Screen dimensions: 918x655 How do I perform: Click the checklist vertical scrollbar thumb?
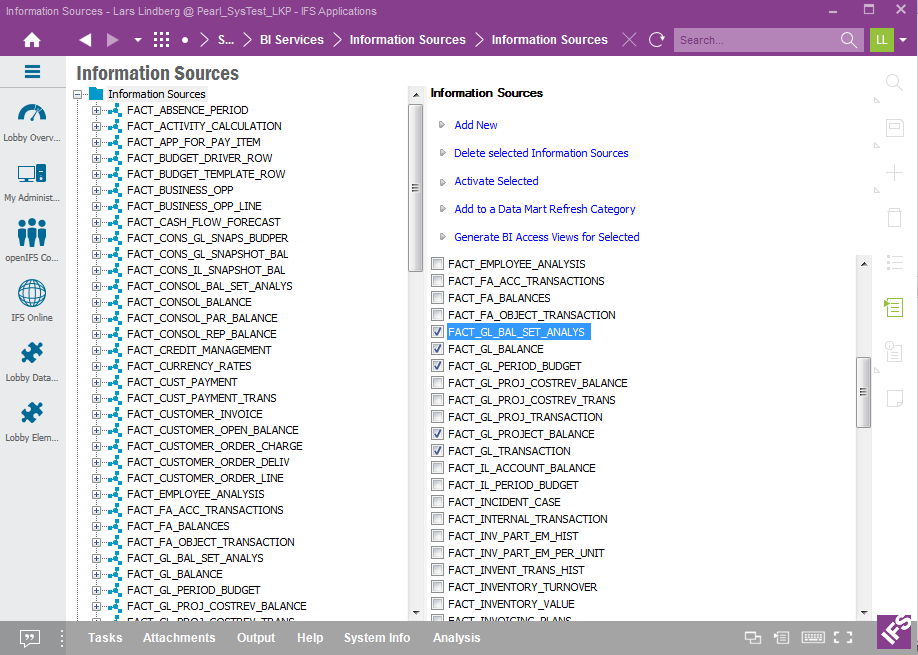coord(864,392)
